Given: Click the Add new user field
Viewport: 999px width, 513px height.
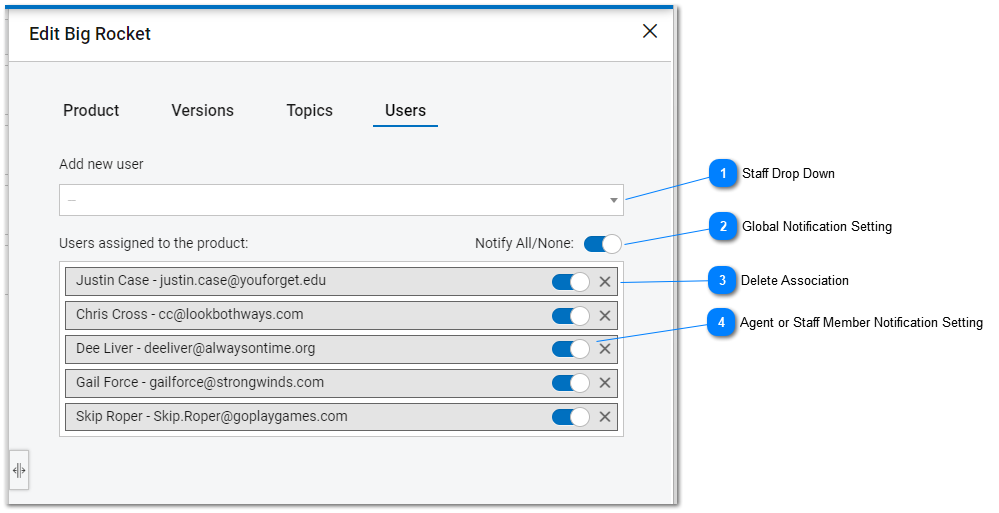Looking at the screenshot, I should pyautogui.click(x=341, y=200).
